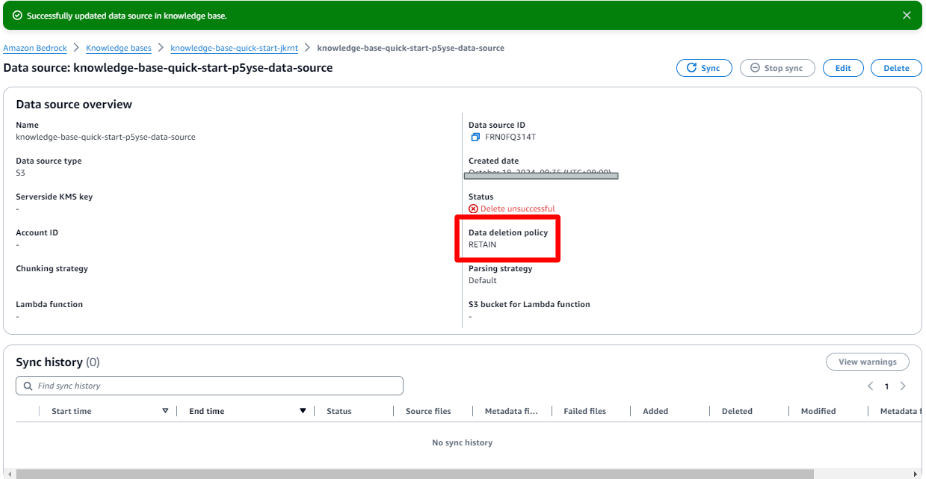
Task: Copy the data source ID icon
Action: (x=475, y=137)
